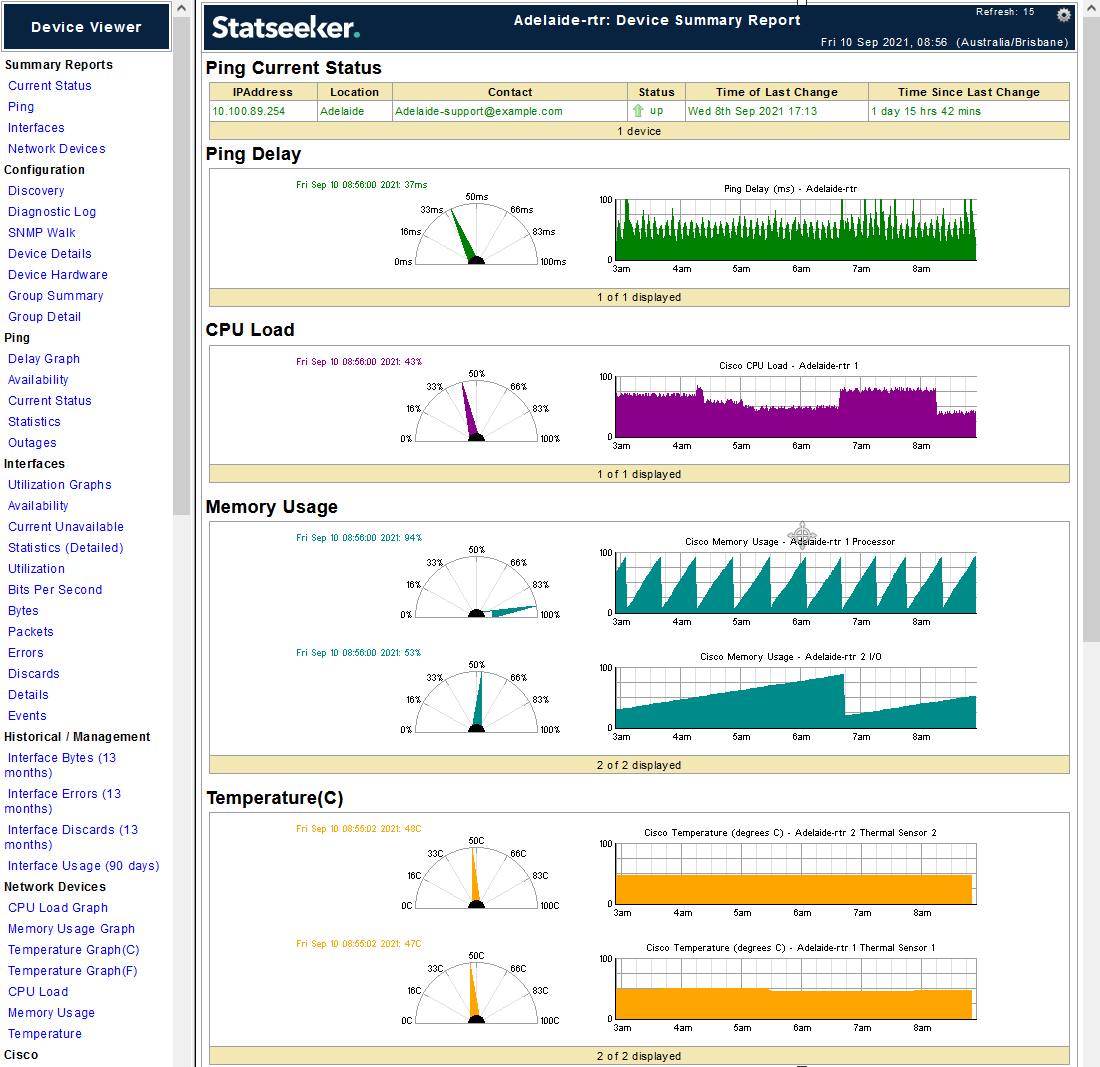The image size is (1100, 1067).
Task: Open Availability under the Interfaces section
Action: (x=39, y=506)
